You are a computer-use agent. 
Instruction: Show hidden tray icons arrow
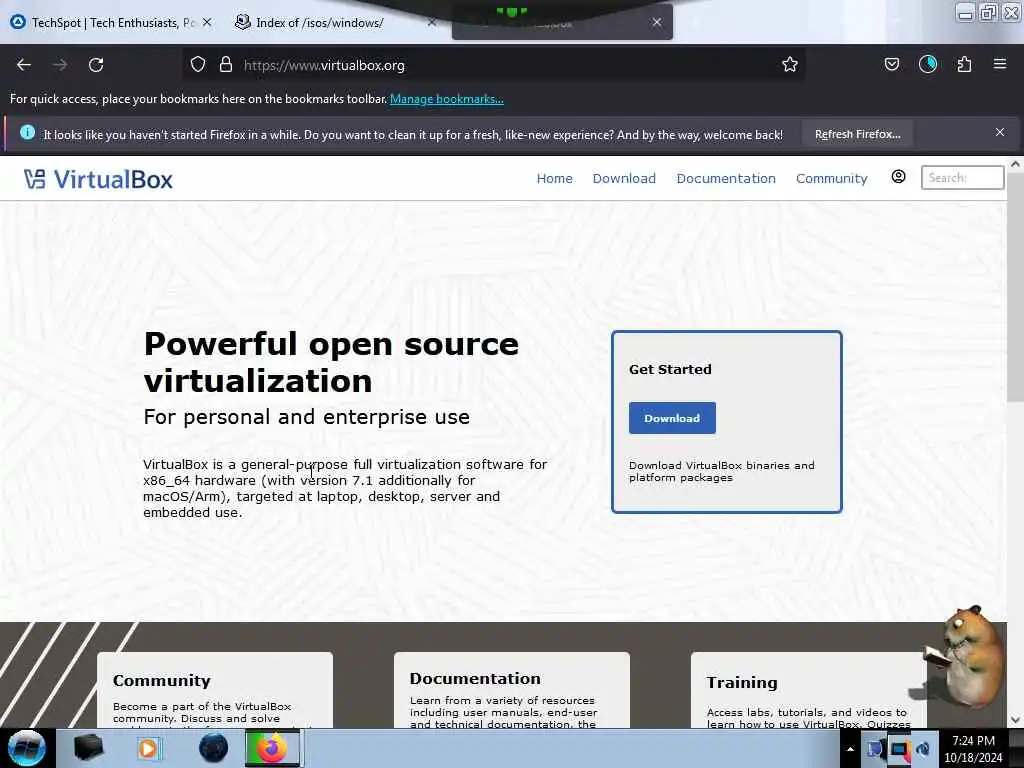850,749
